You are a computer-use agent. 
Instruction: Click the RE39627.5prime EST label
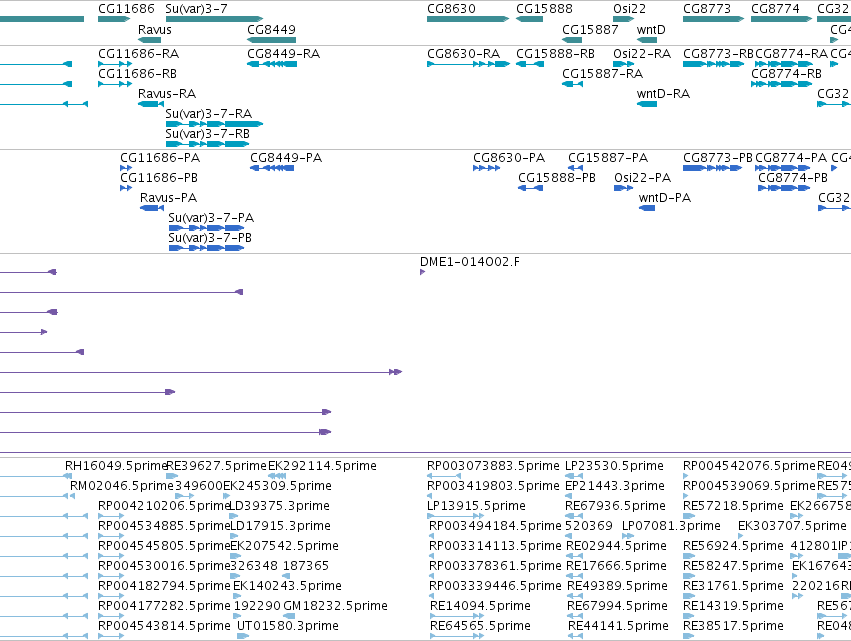[217, 466]
